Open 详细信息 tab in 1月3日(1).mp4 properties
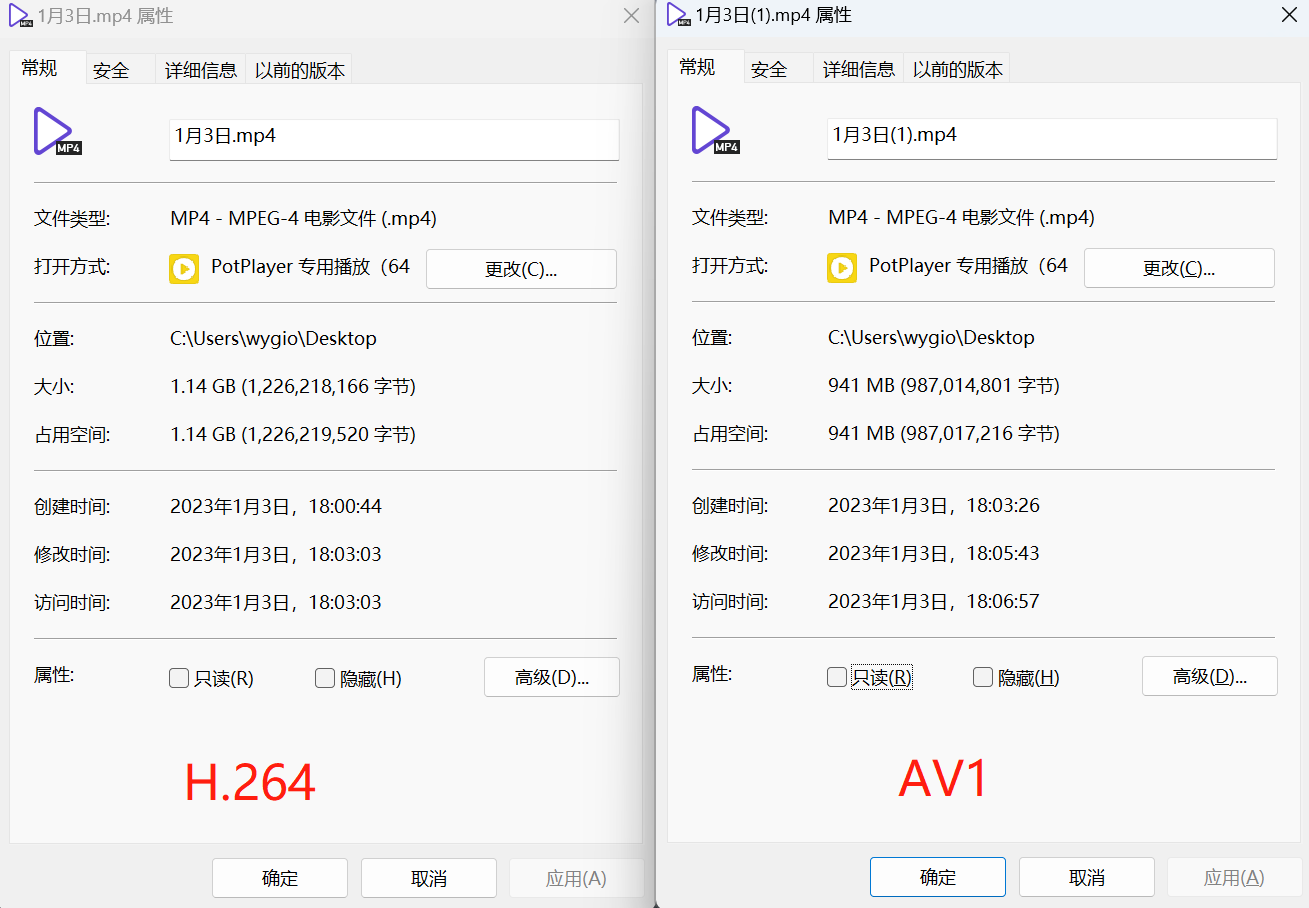The height and width of the screenshot is (908, 1309). click(859, 69)
